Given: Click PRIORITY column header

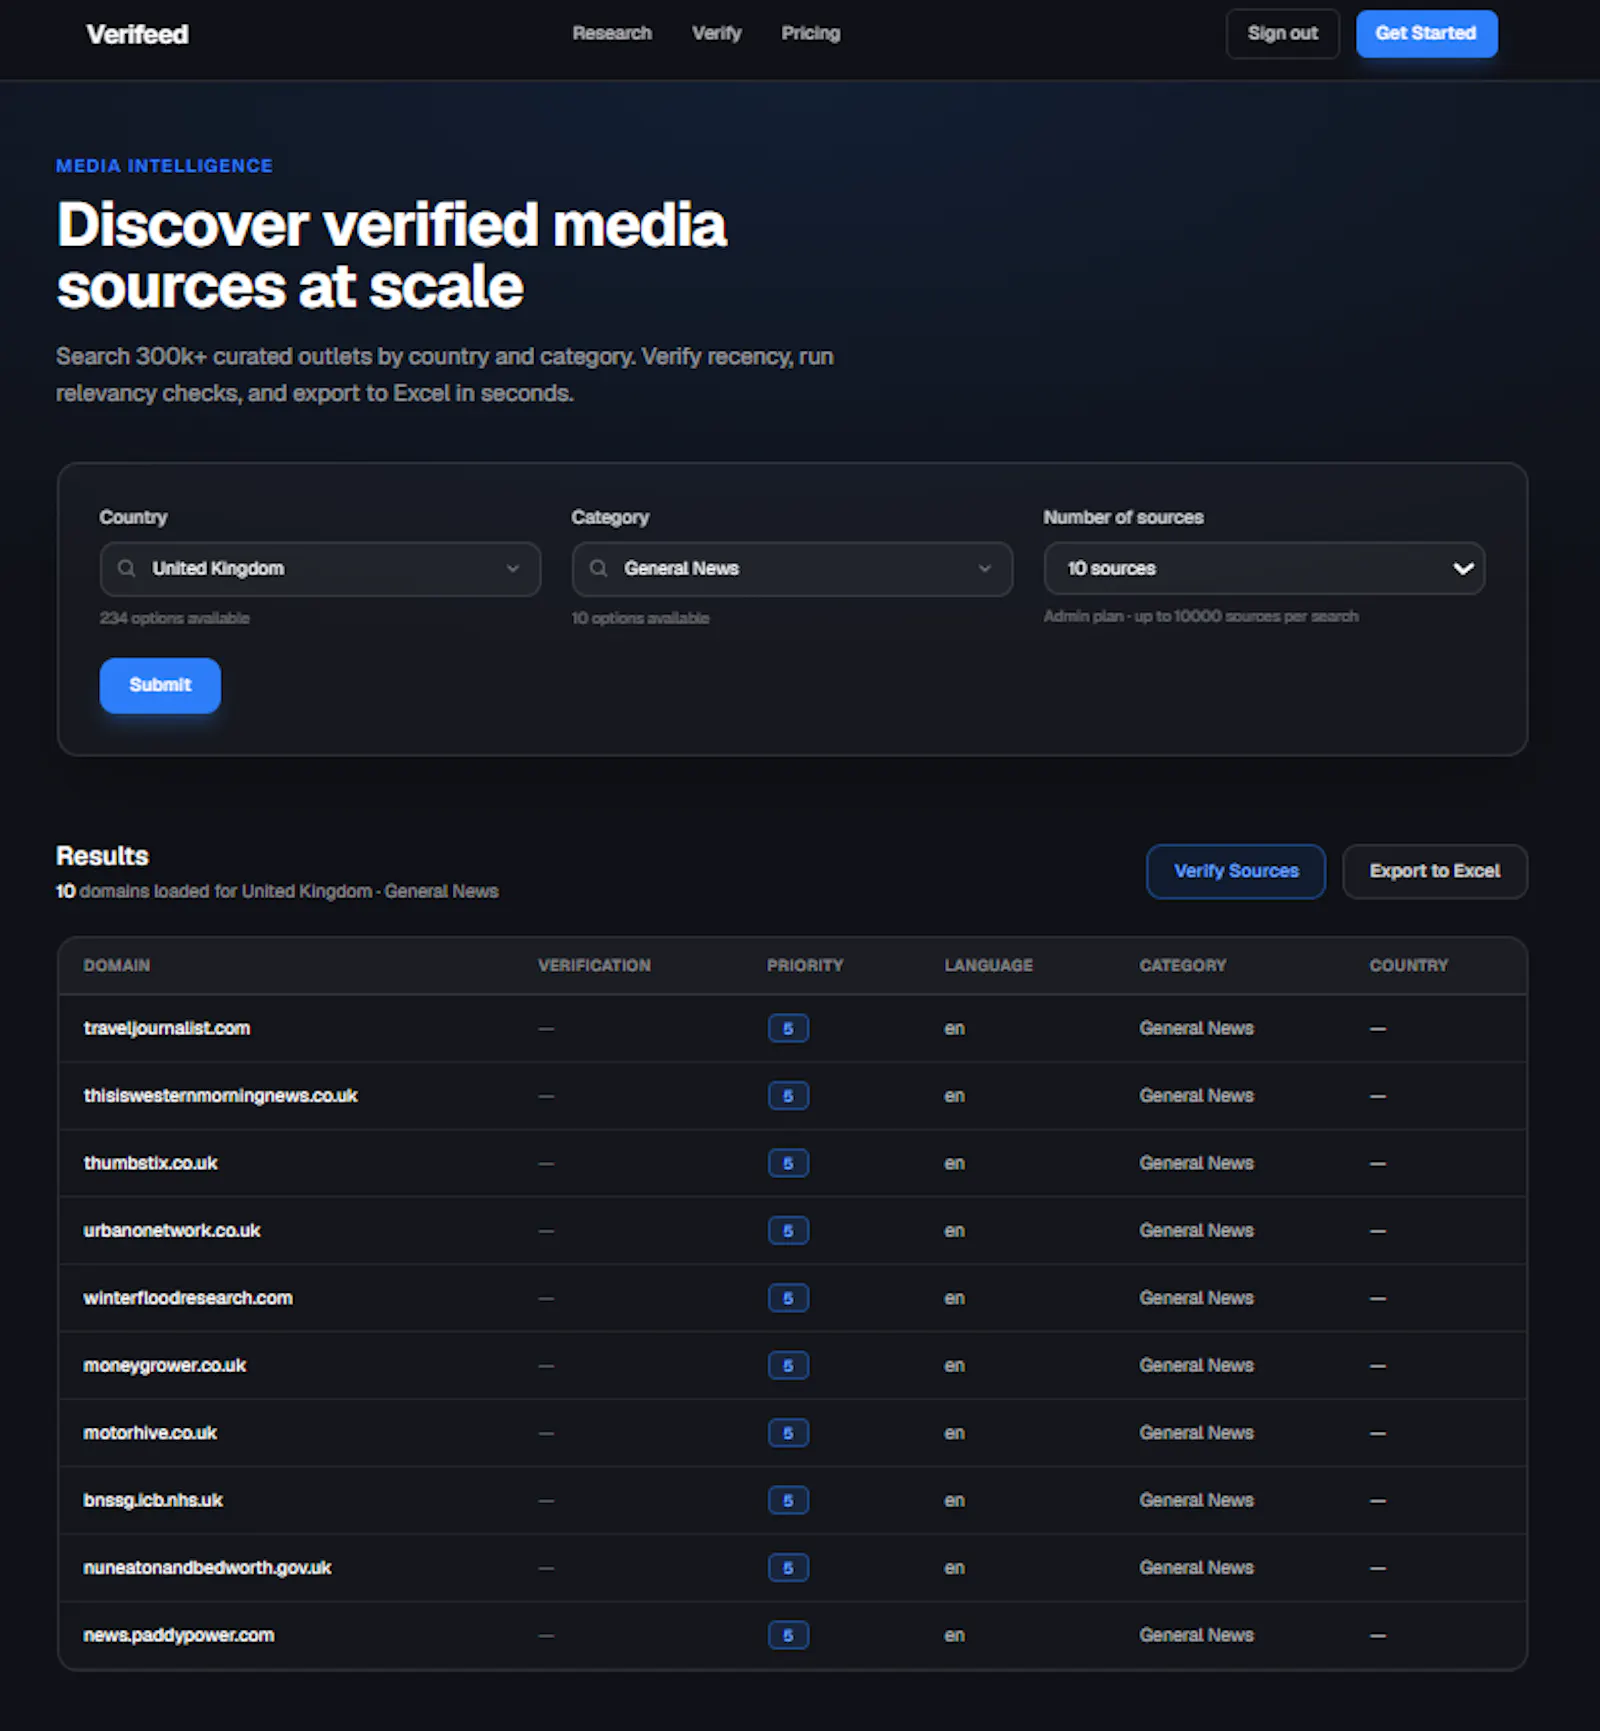Looking at the screenshot, I should 805,965.
